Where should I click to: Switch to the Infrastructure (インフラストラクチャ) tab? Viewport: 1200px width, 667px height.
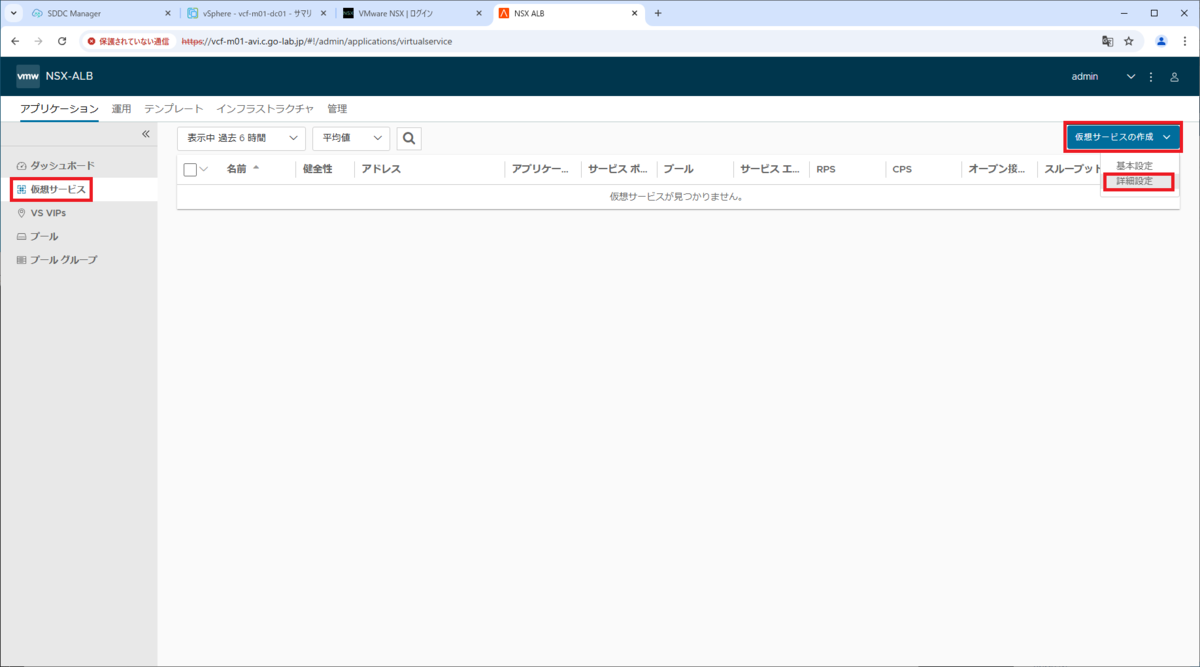(265, 109)
